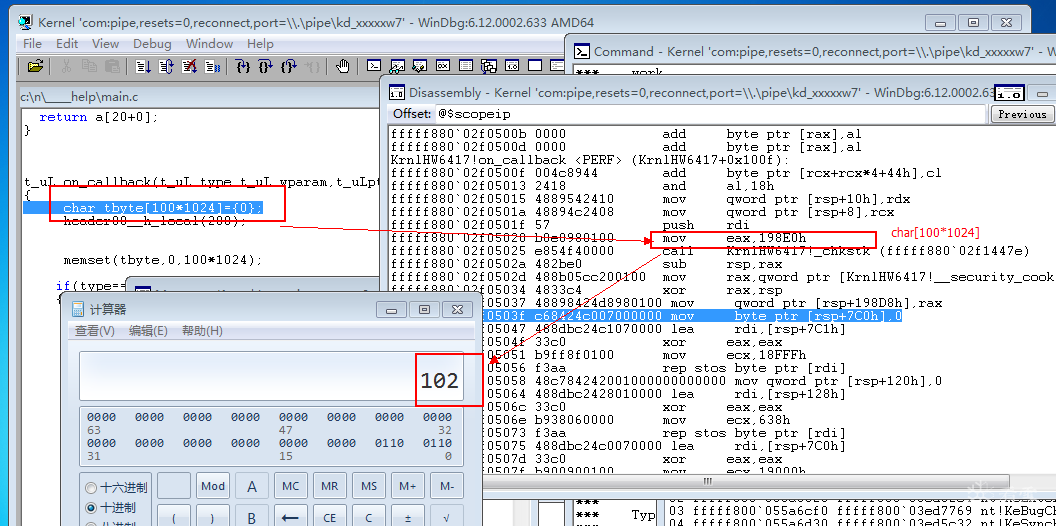The width and height of the screenshot is (1056, 526).
Task: Open the Memory window toolbar icon
Action: click(466, 66)
